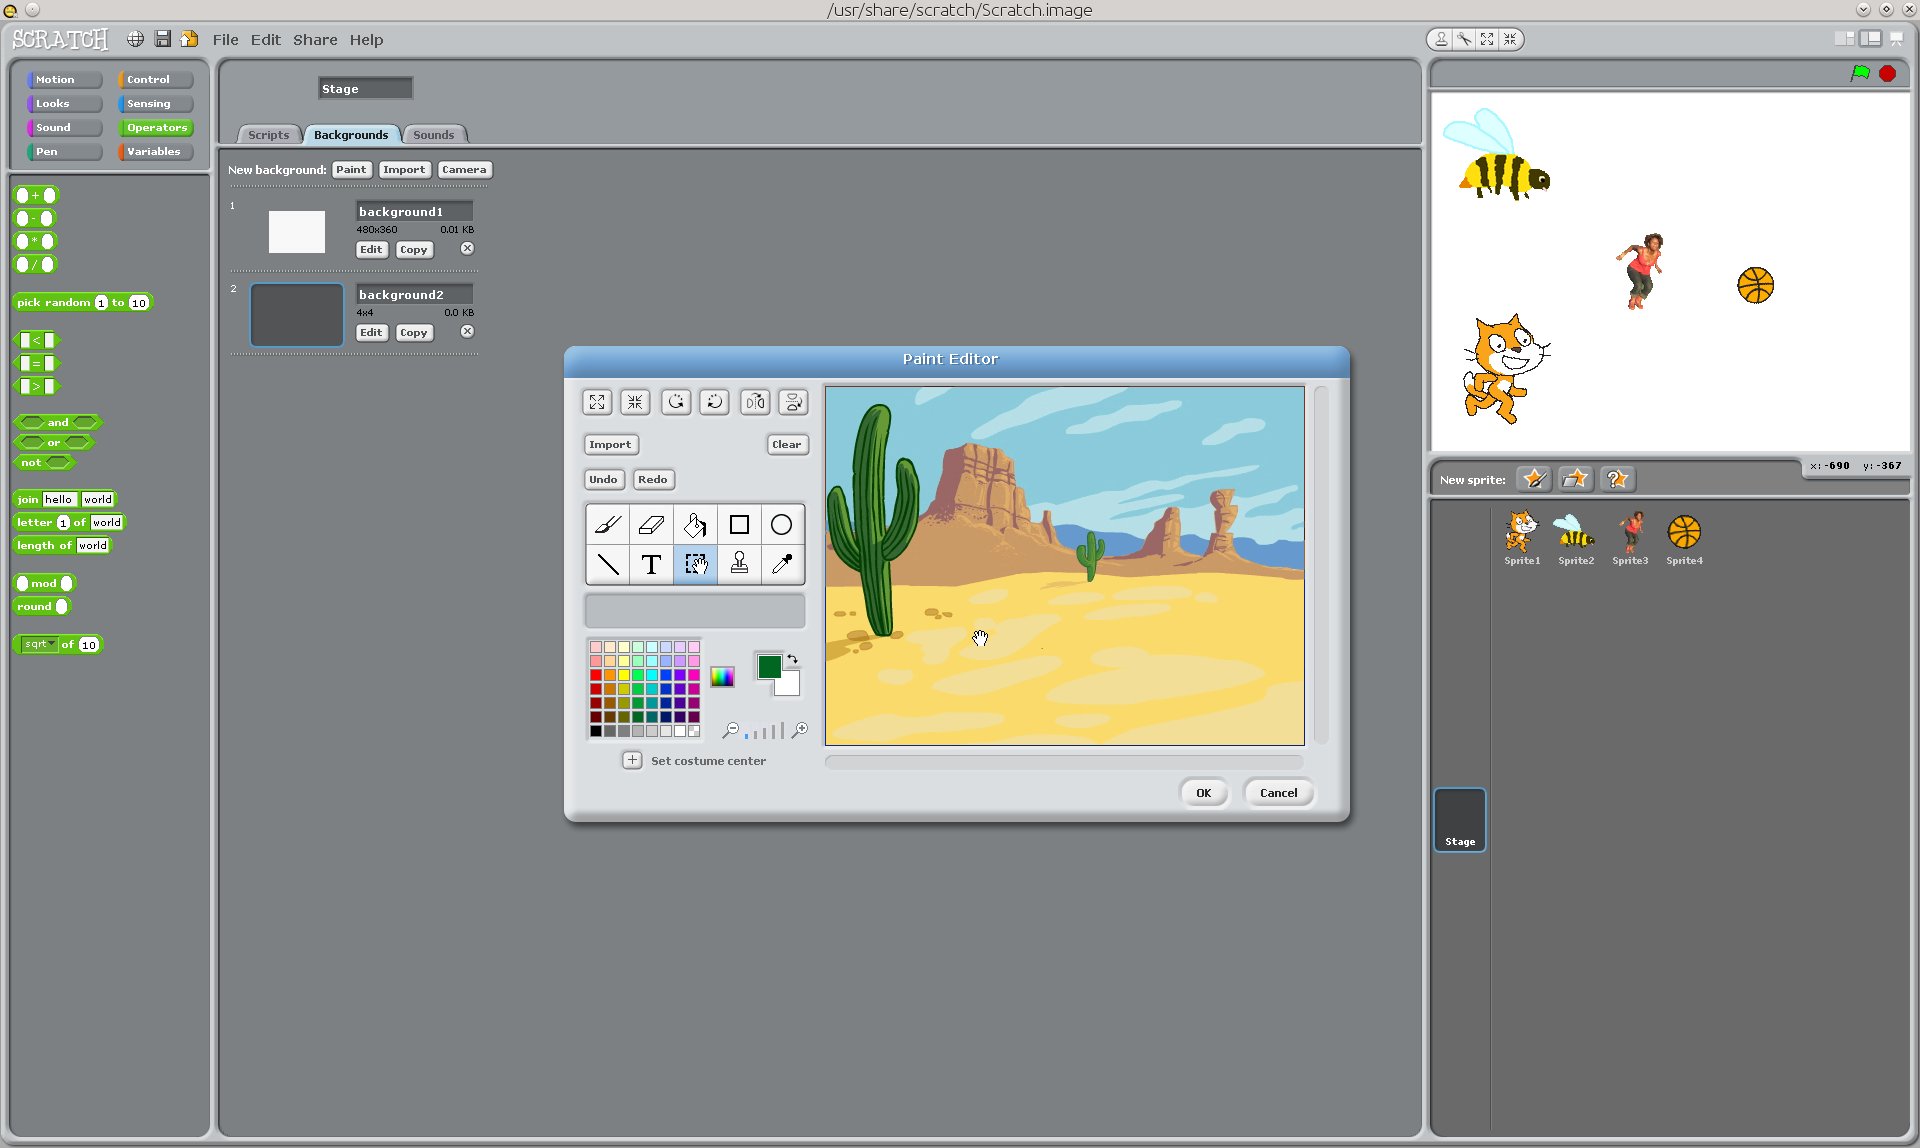This screenshot has height=1148, width=1920.
Task: Click the dark green foreground color box
Action: click(768, 667)
